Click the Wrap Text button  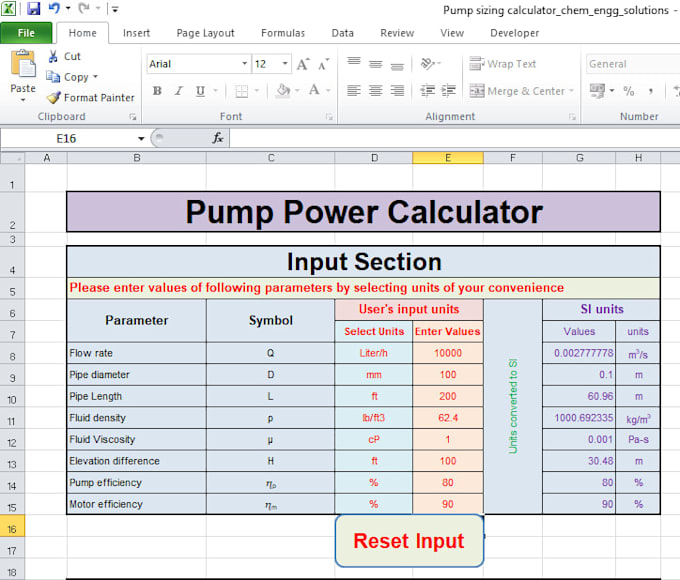click(503, 64)
